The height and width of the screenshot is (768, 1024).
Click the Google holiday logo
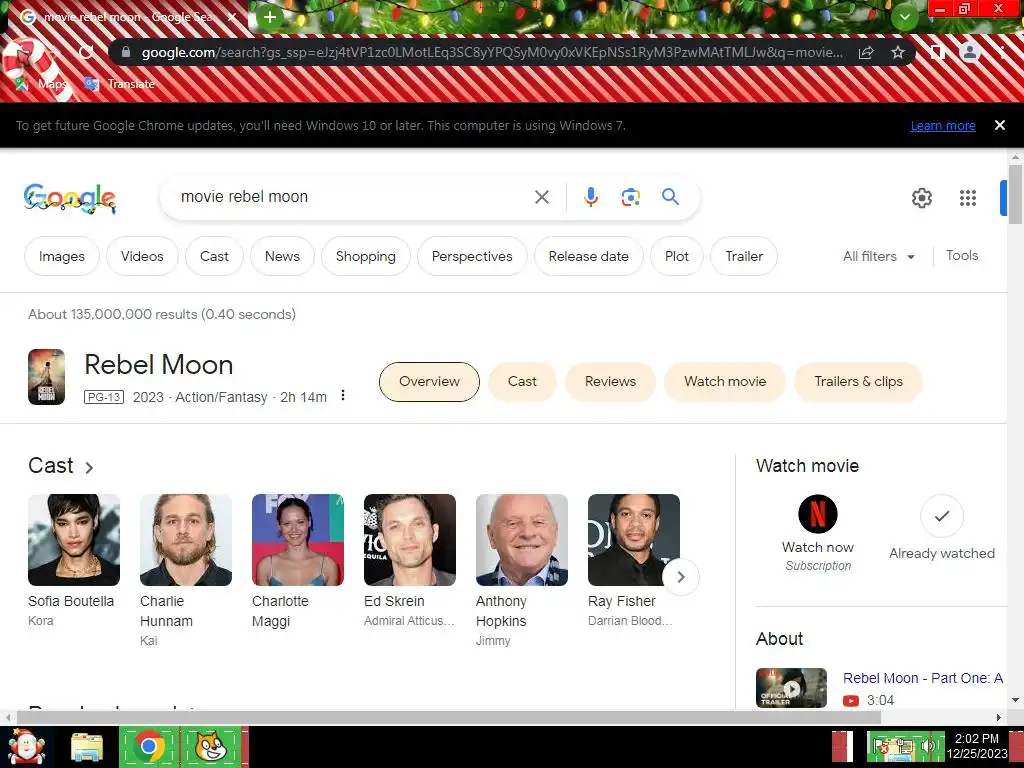click(70, 198)
